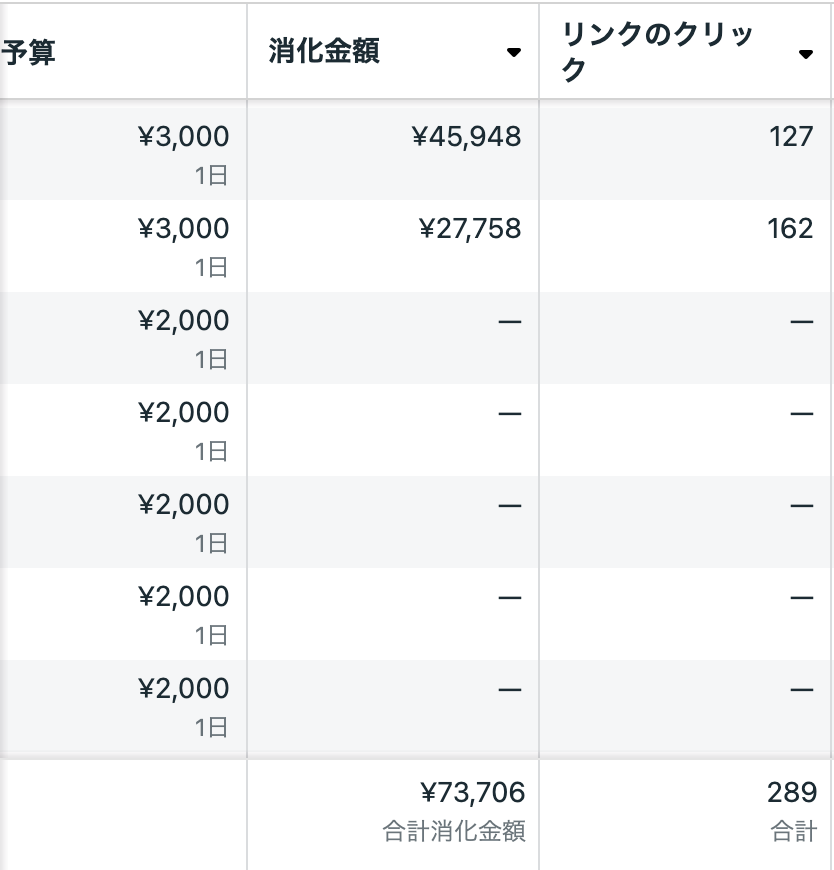The image size is (834, 870).
Task: Edit the first ¥2,000 budget cell
Action: tap(183, 320)
